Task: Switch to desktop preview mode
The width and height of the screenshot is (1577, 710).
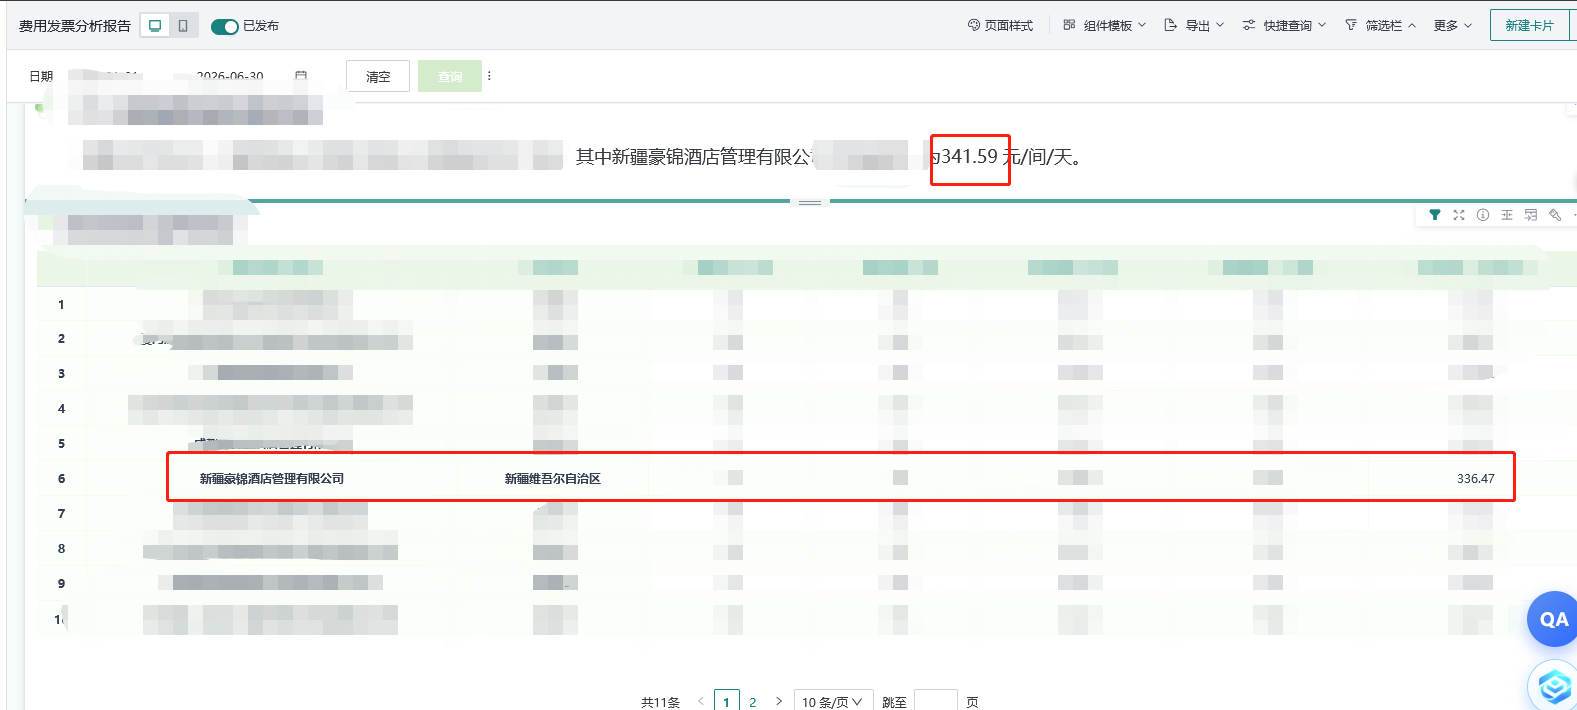Action: [155, 26]
